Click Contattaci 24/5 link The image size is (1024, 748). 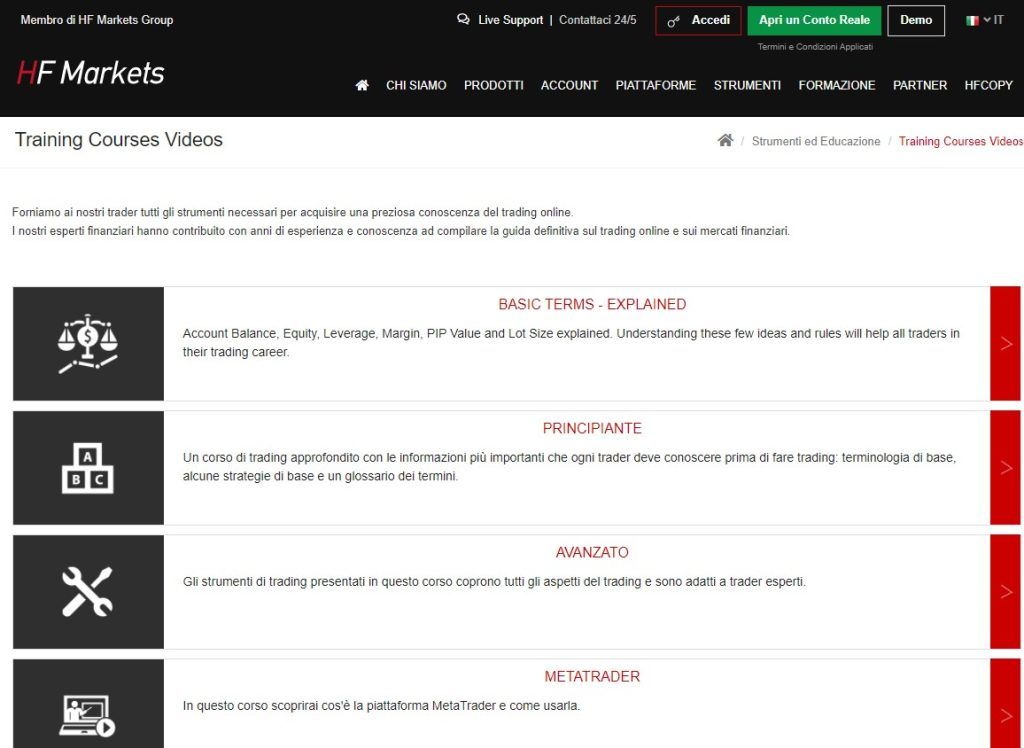[x=598, y=20]
